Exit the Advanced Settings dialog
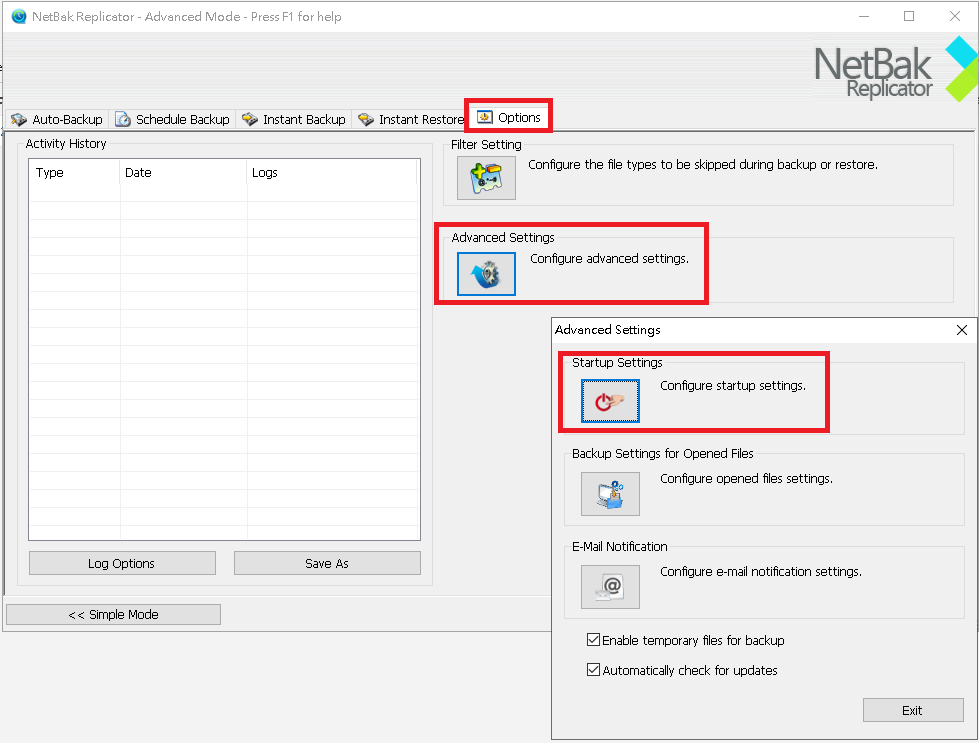Viewport: 979px width, 743px height. click(x=912, y=710)
